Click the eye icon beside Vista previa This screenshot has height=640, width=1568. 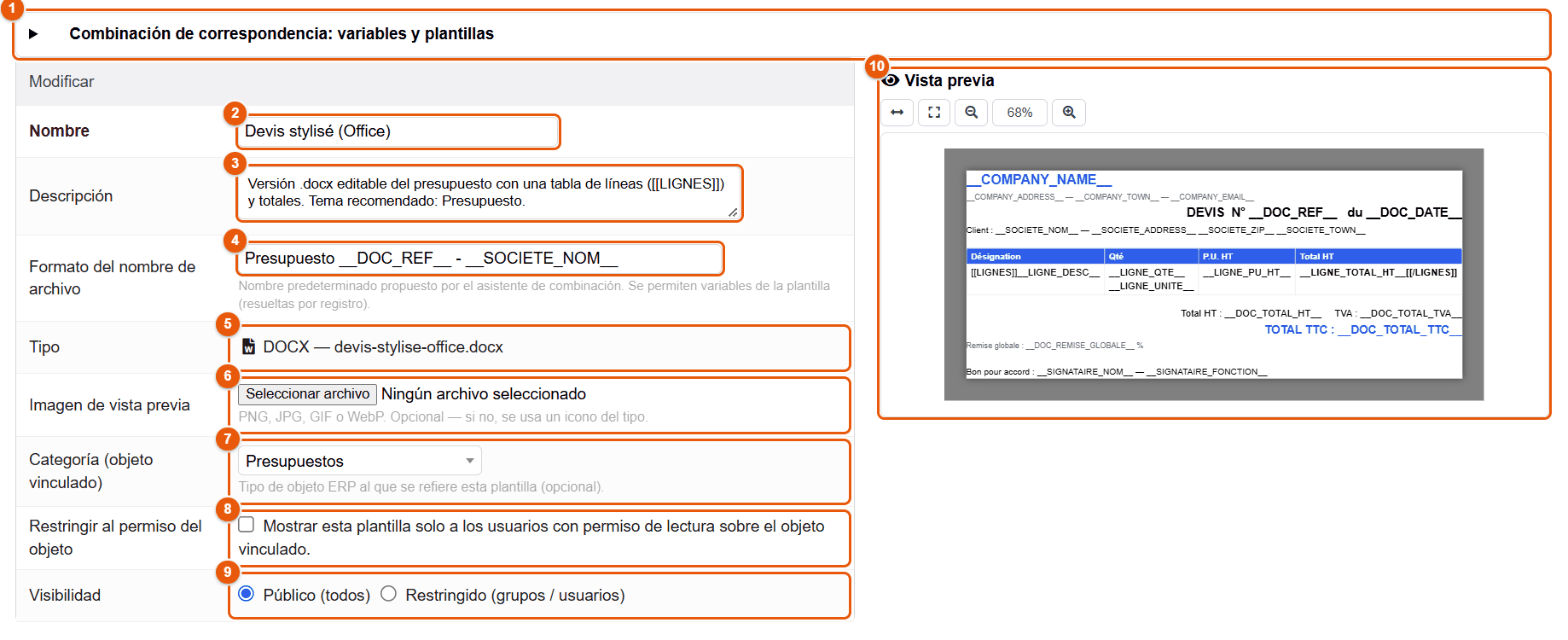(890, 80)
